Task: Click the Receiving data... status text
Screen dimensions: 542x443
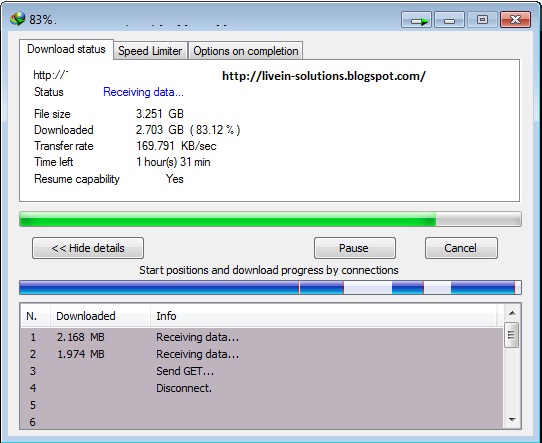Action: pos(143,92)
